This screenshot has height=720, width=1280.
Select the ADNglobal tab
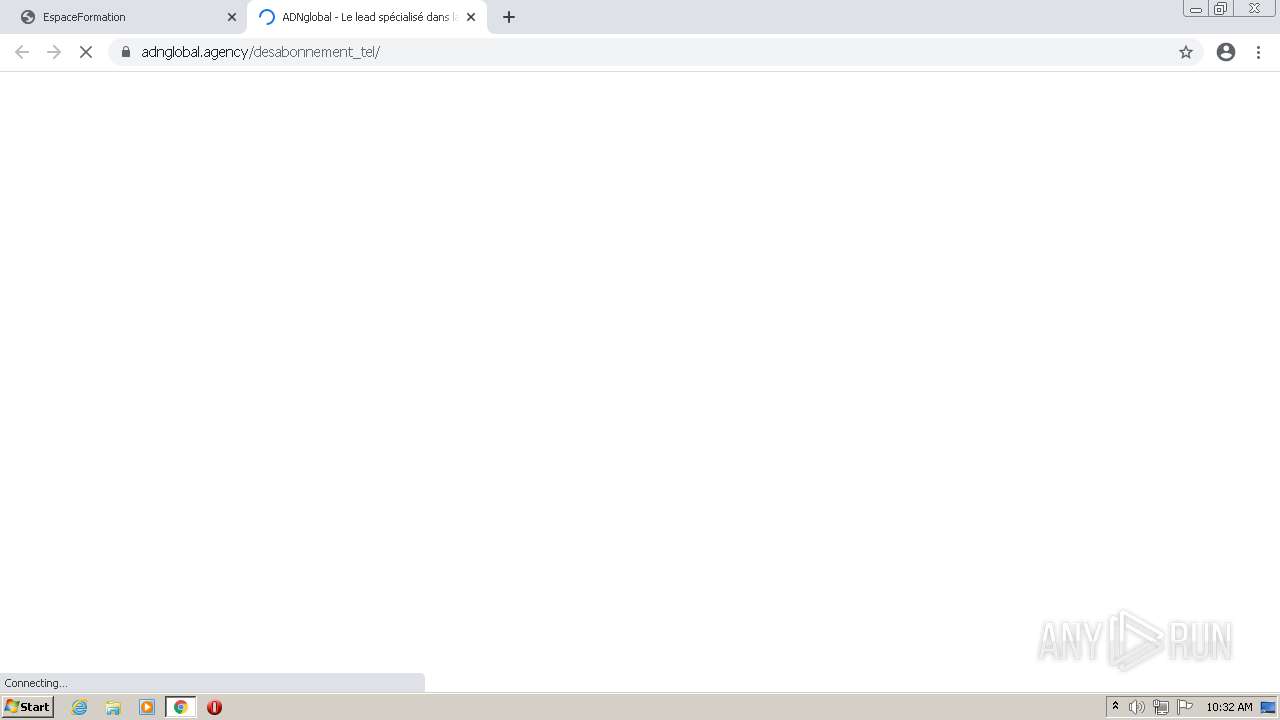[366, 17]
